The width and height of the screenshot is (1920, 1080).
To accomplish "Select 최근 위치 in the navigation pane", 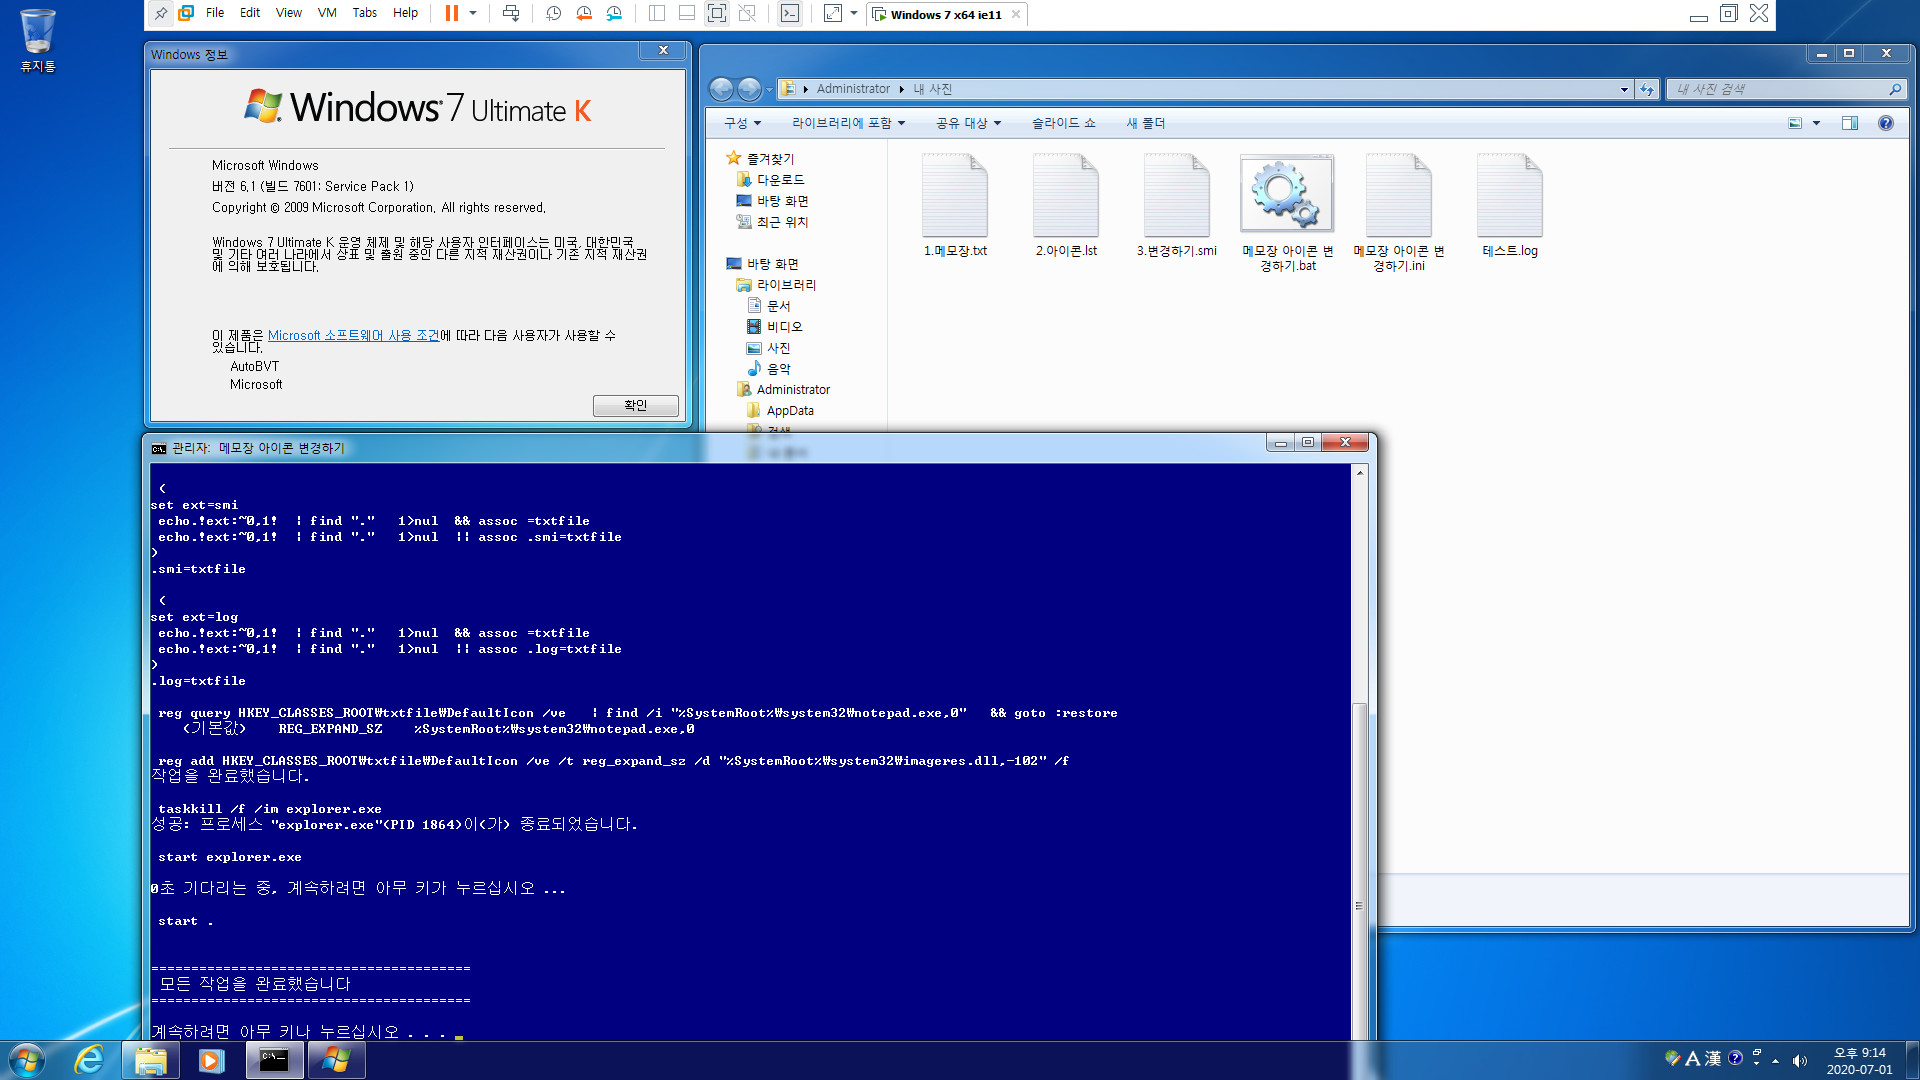I will [782, 222].
